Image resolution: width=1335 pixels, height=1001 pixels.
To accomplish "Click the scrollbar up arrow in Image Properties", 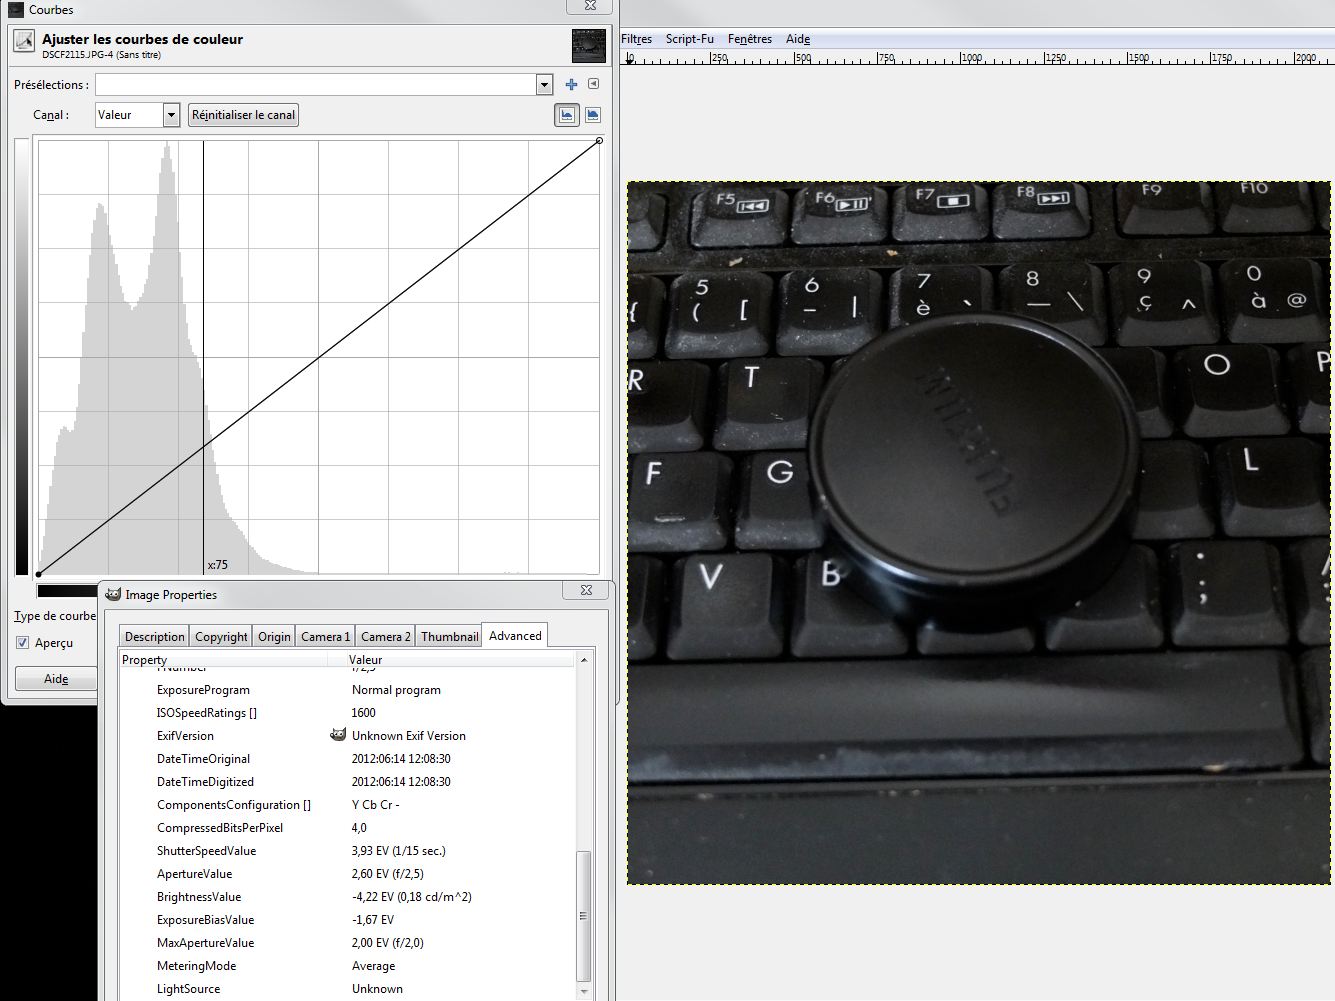I will [x=584, y=660].
